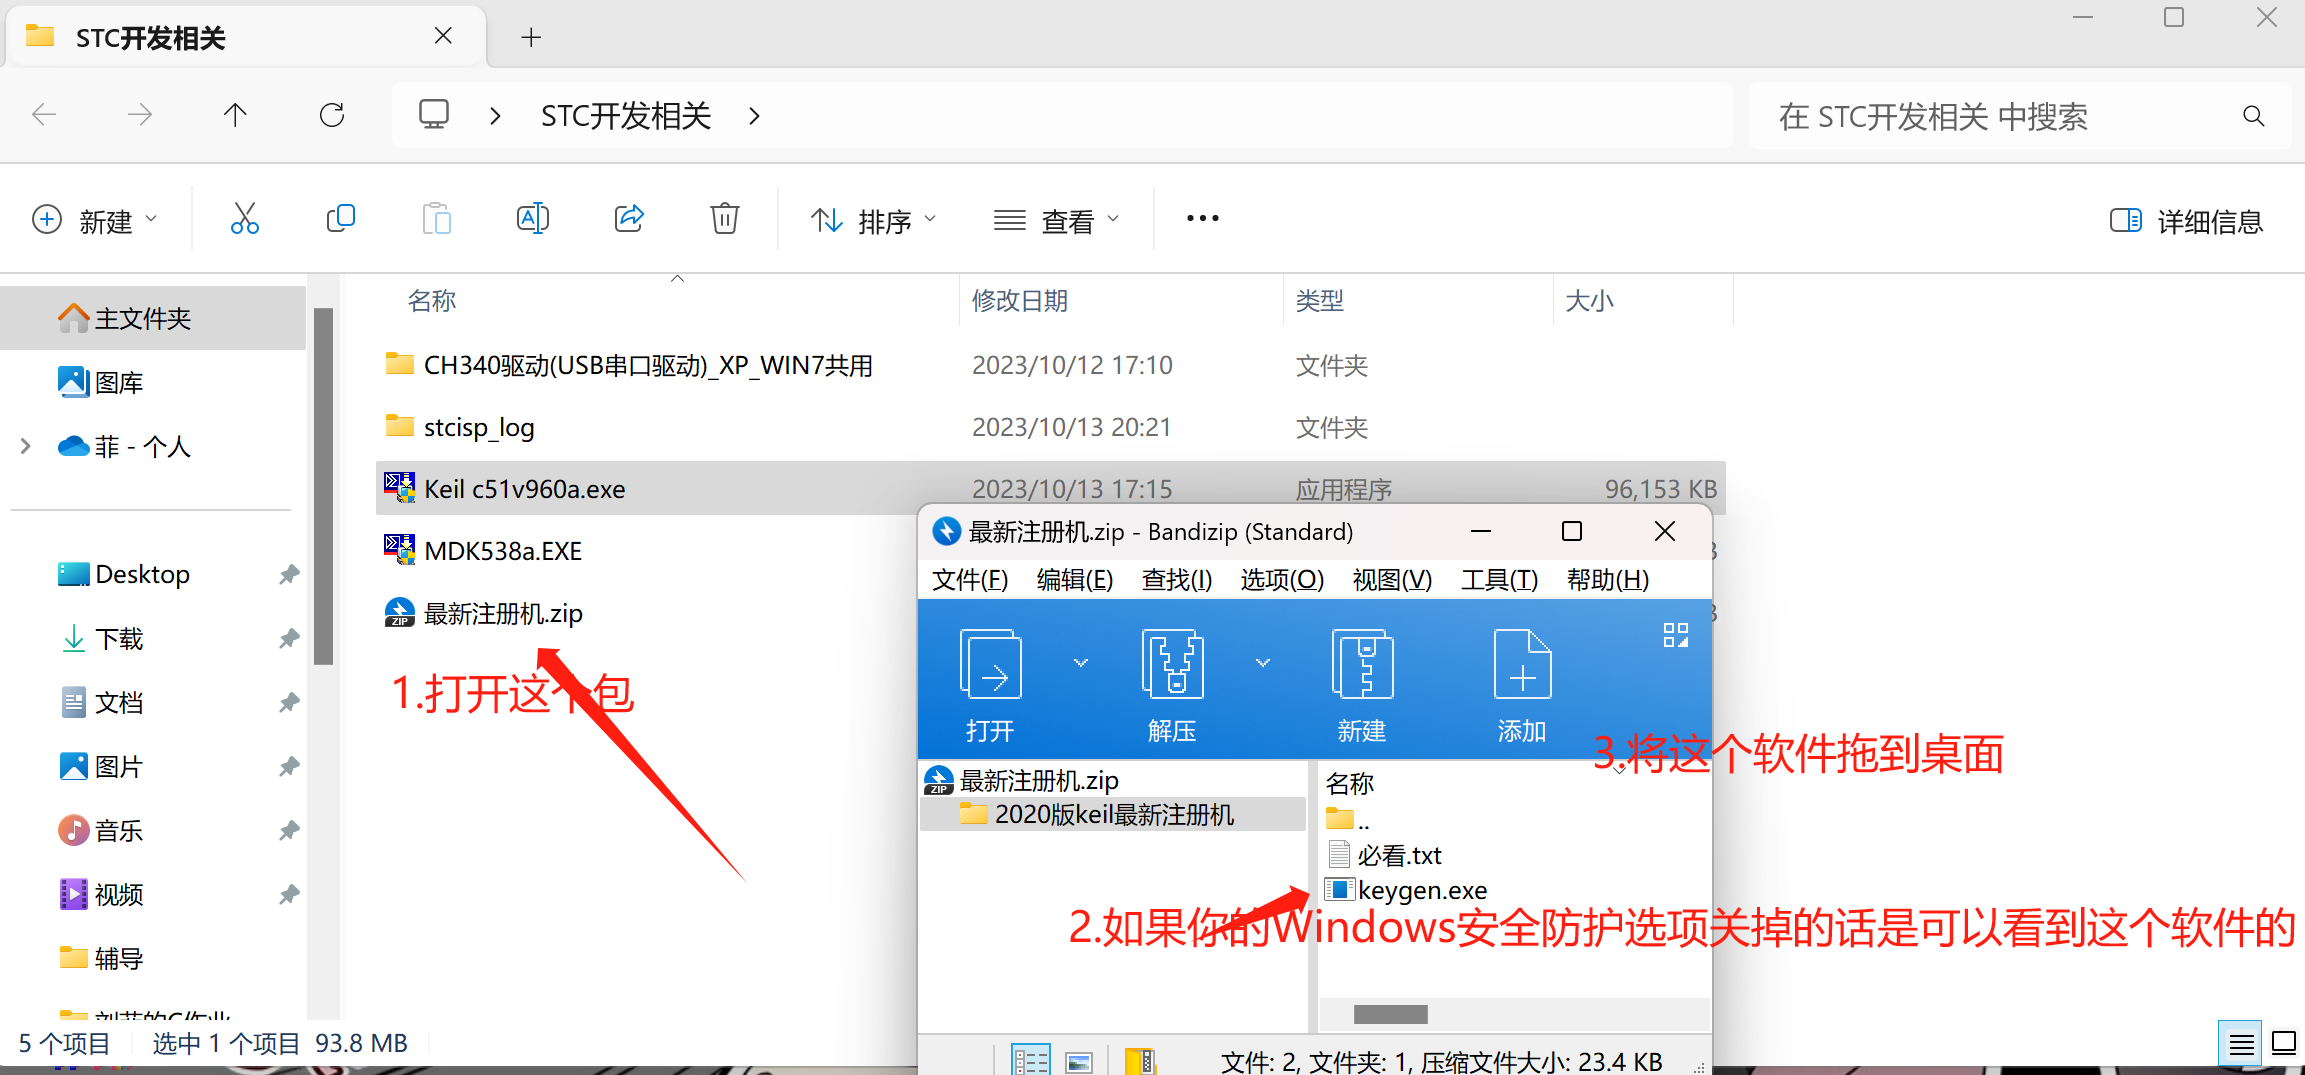Image resolution: width=2305 pixels, height=1075 pixels.
Task: Go back with the left arrow navigation button
Action: click(44, 116)
